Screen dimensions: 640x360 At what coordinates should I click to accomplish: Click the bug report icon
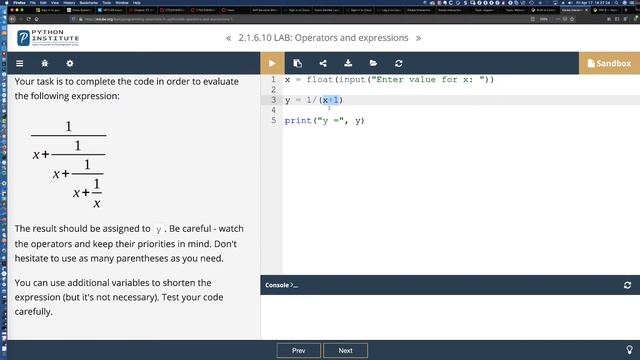[44, 63]
